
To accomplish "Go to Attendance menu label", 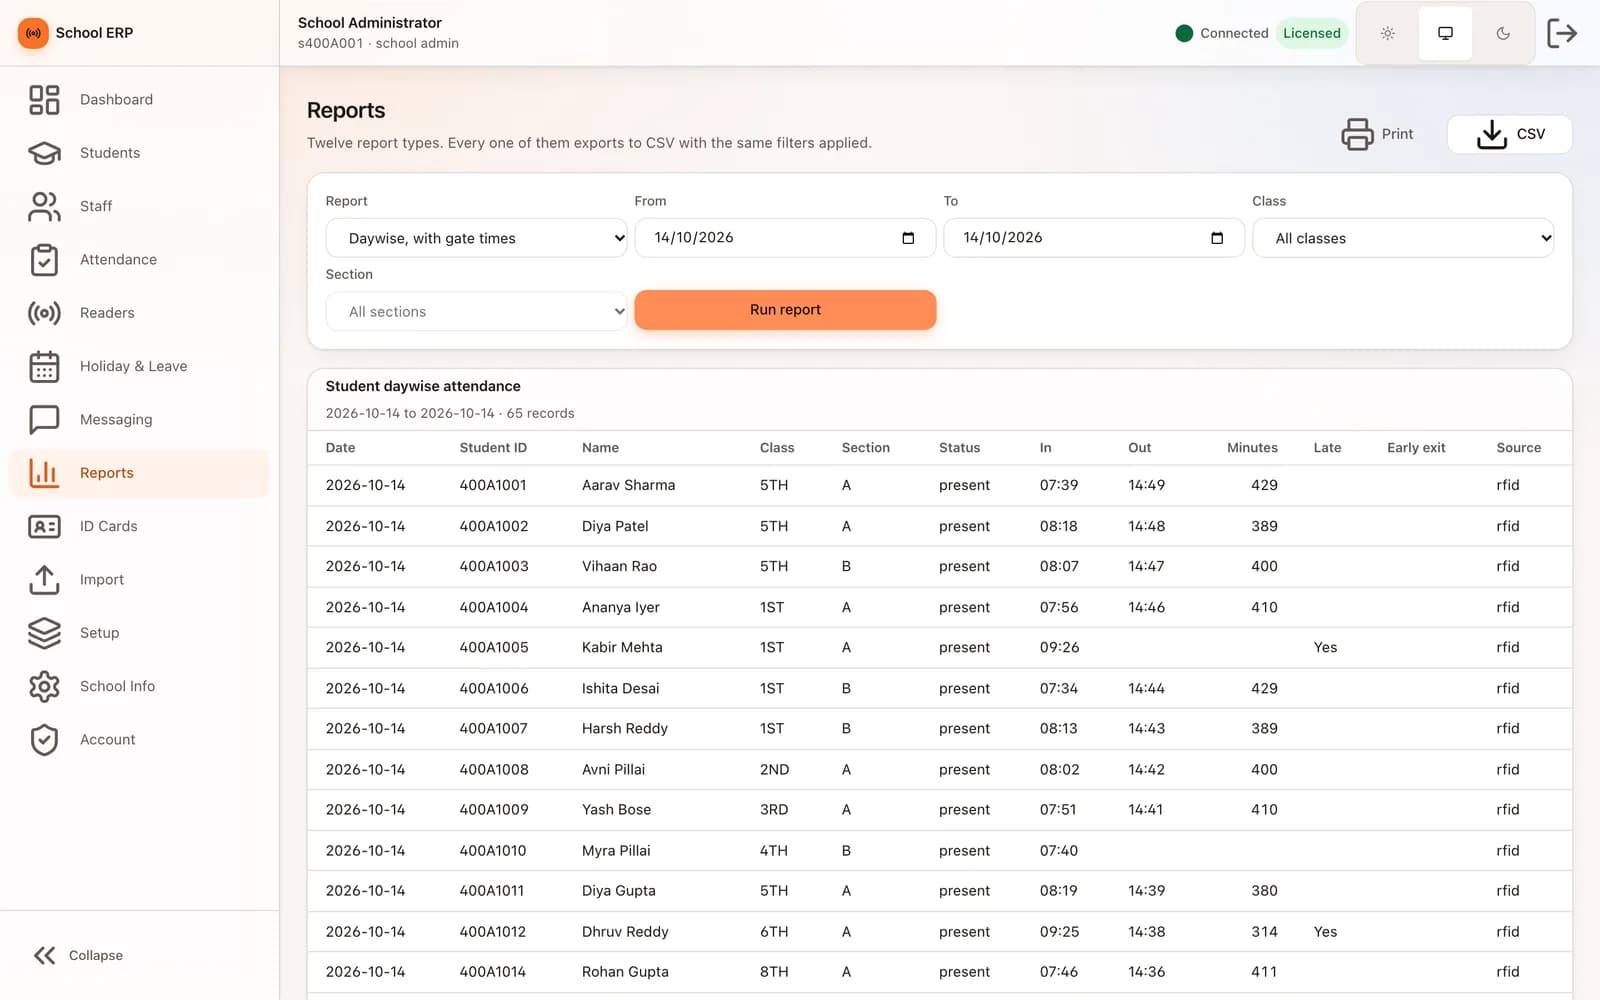I will tap(118, 260).
